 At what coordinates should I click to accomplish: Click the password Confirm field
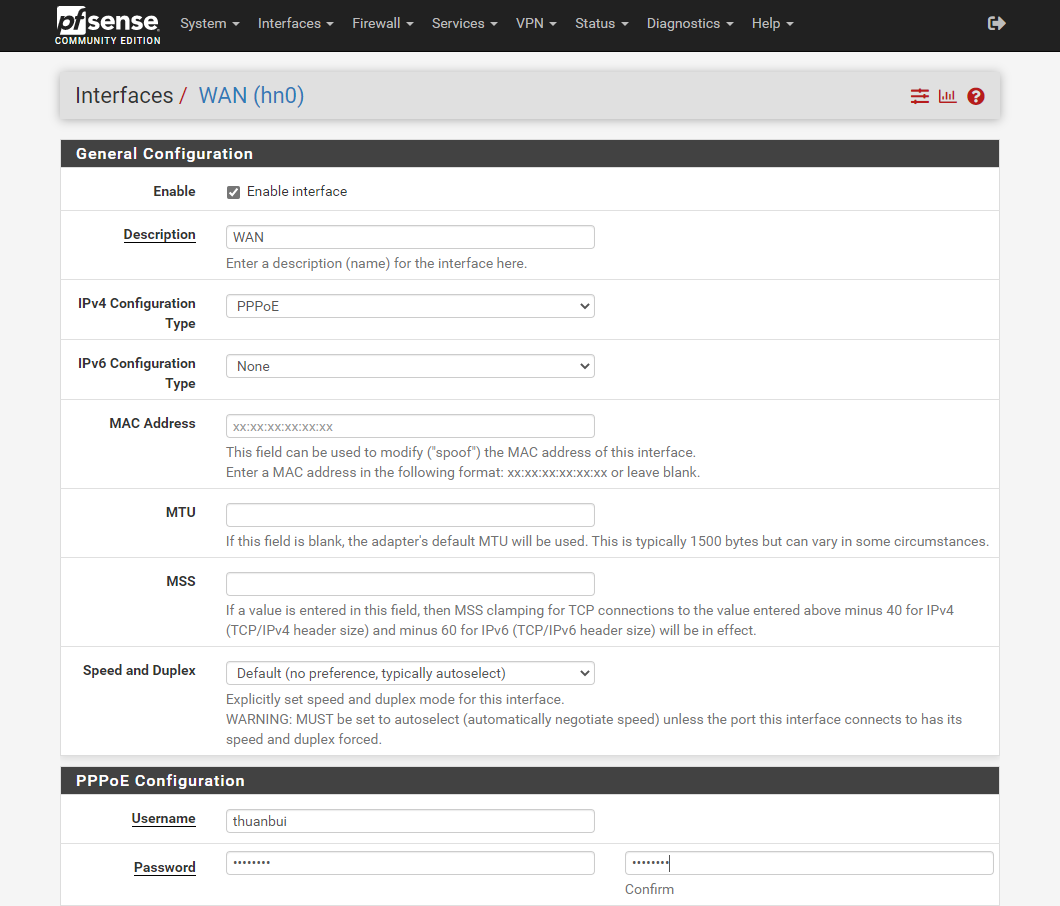809,863
